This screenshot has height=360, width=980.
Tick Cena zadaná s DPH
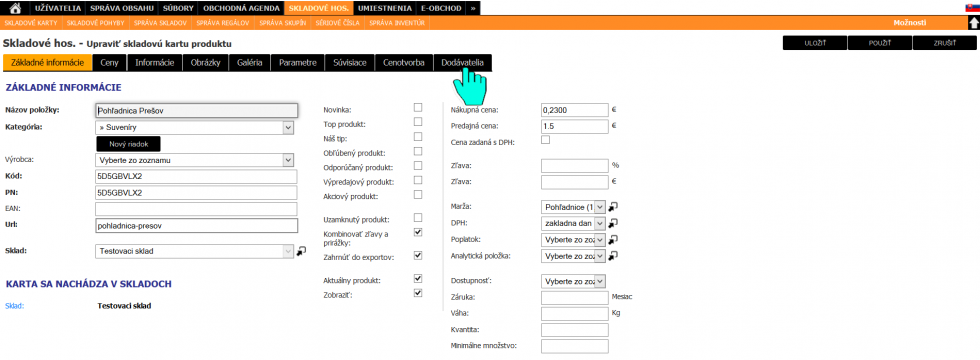coord(545,140)
